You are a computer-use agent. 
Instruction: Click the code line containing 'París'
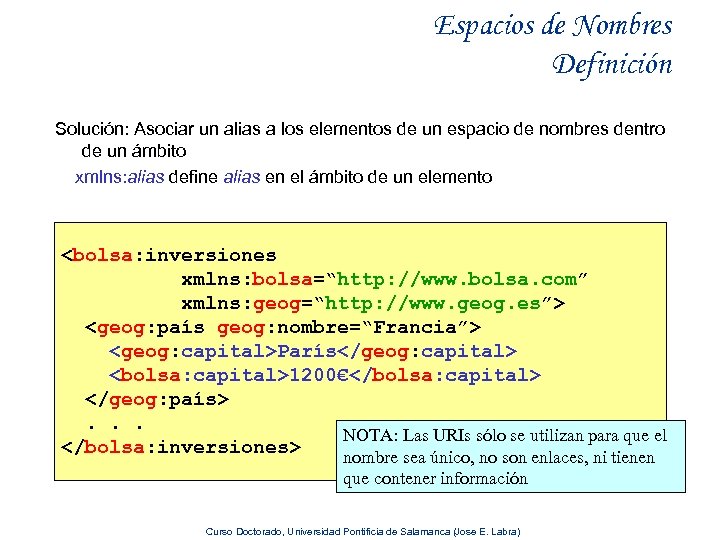click(313, 352)
